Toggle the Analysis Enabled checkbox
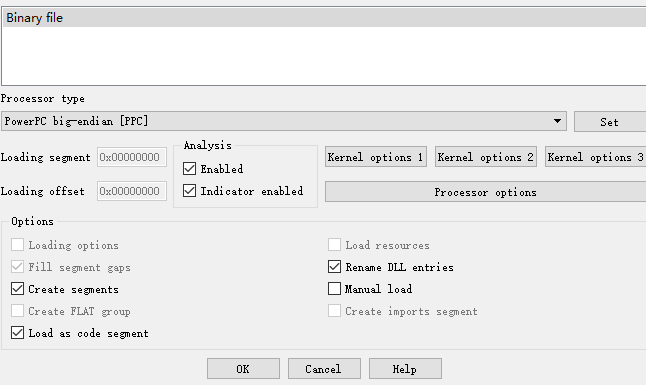Viewport: 646px width, 385px height. click(190, 169)
